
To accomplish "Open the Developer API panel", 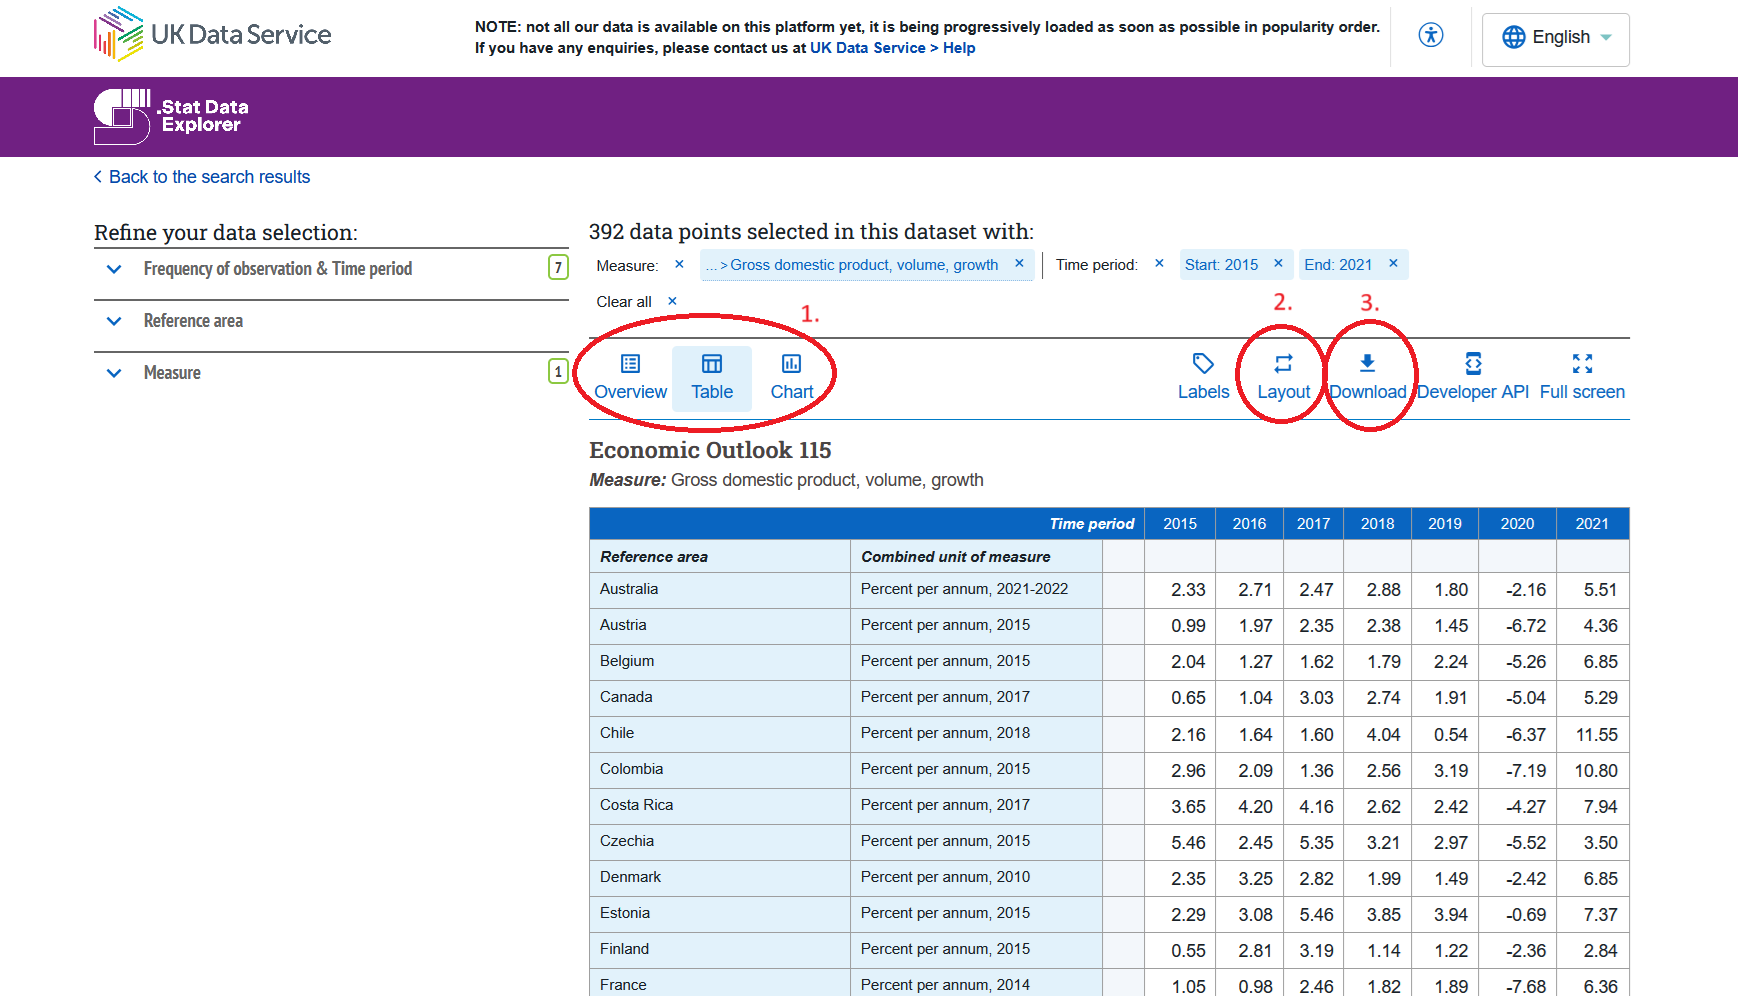I will pyautogui.click(x=1473, y=378).
